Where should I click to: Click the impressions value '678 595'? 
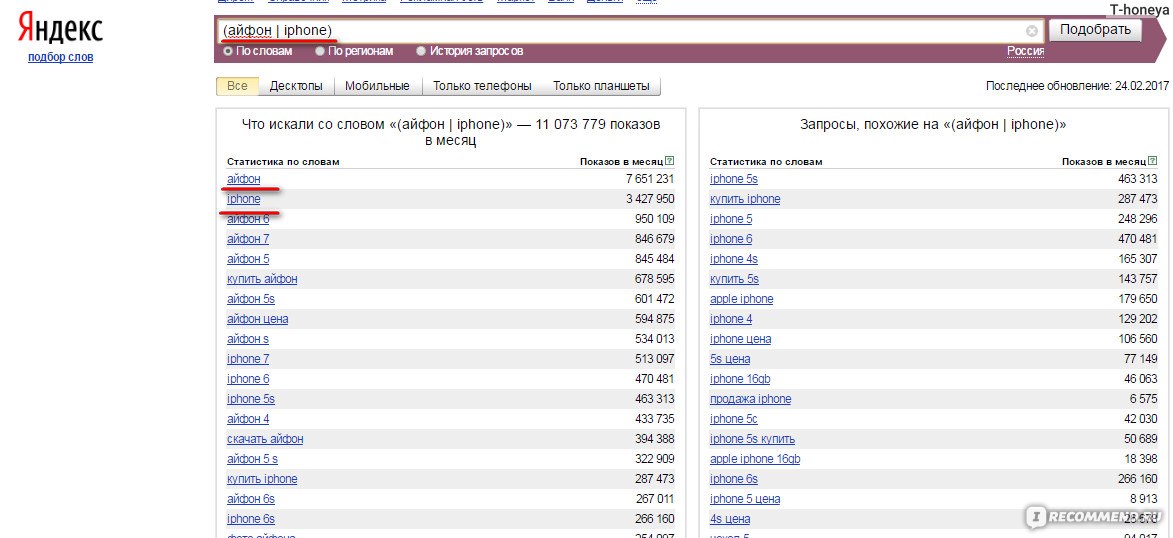click(655, 279)
